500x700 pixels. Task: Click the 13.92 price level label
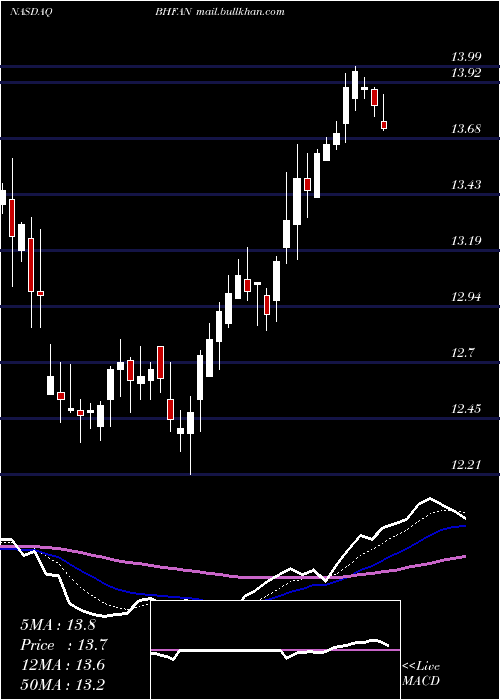[466, 73]
